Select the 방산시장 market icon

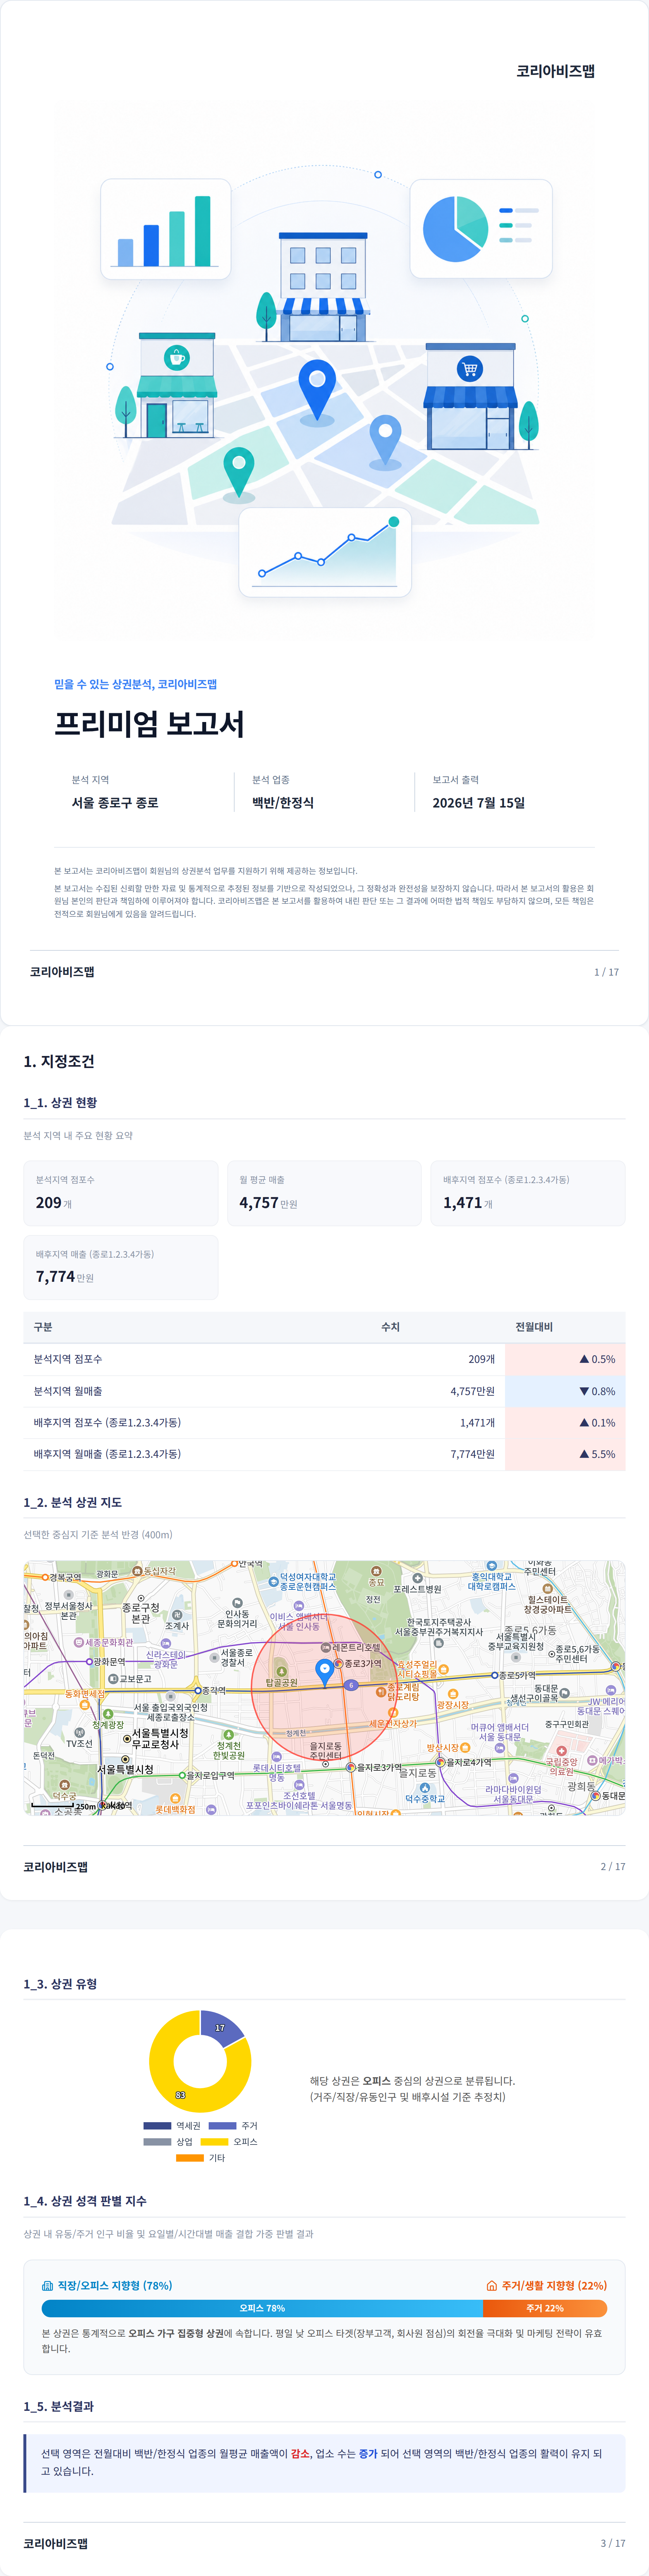click(x=465, y=1748)
